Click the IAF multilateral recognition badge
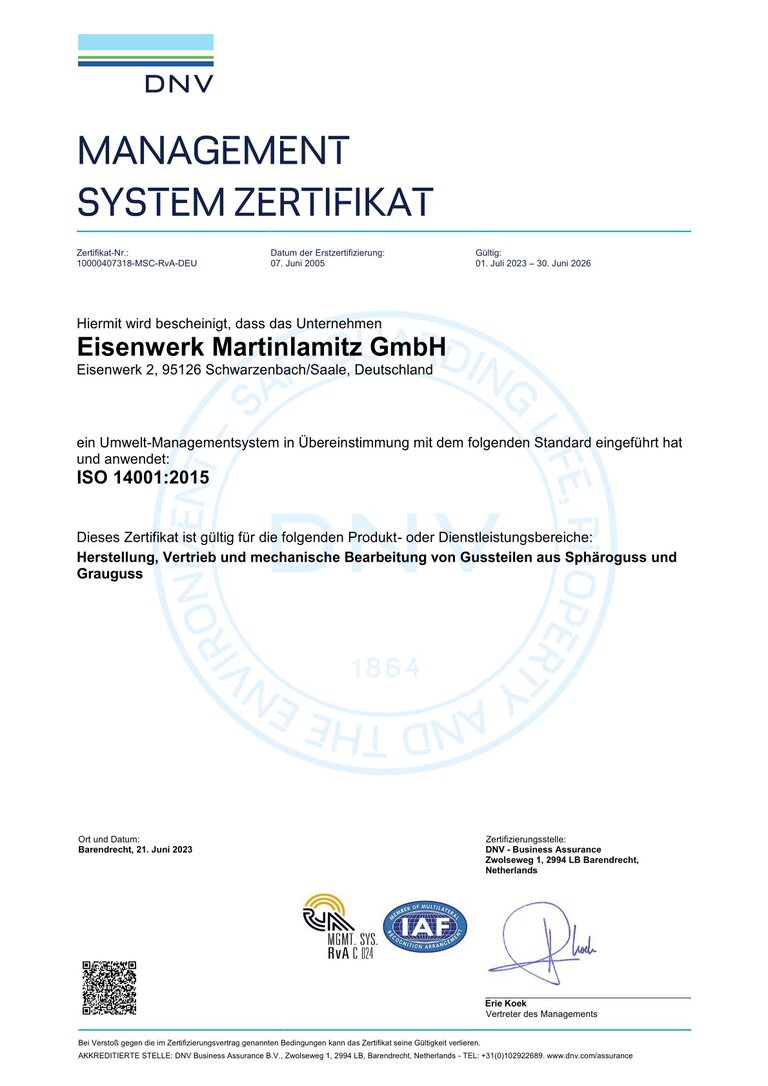This screenshot has height=1086, width=768. [x=425, y=927]
